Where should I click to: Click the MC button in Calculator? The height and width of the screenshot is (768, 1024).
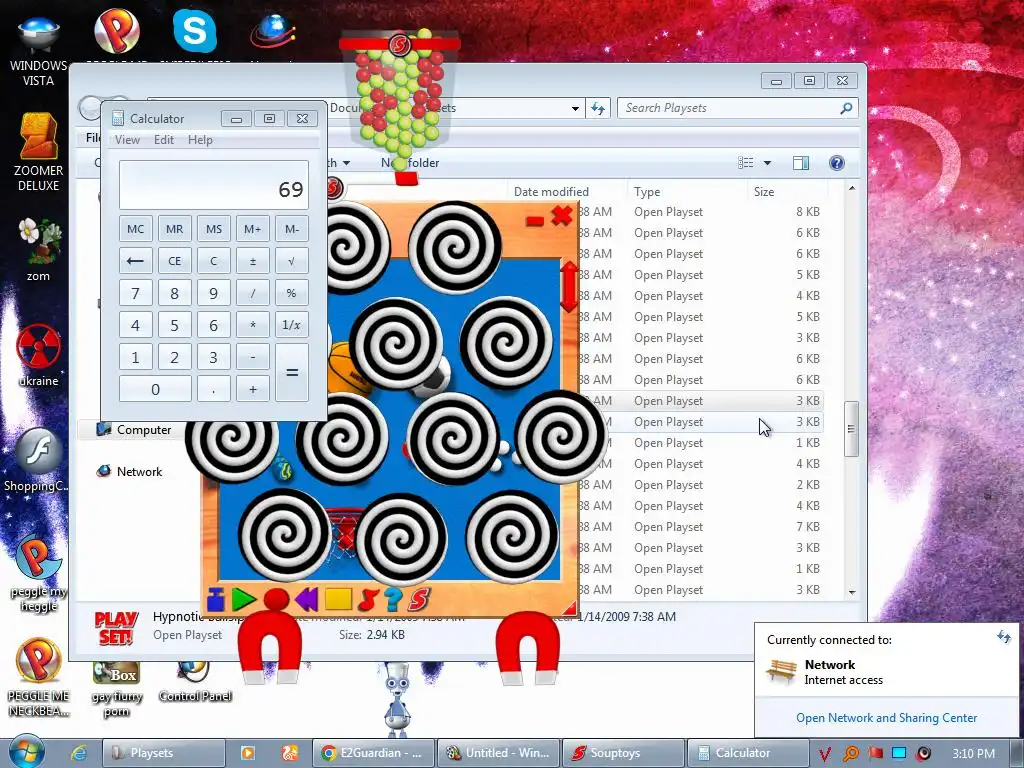(135, 229)
